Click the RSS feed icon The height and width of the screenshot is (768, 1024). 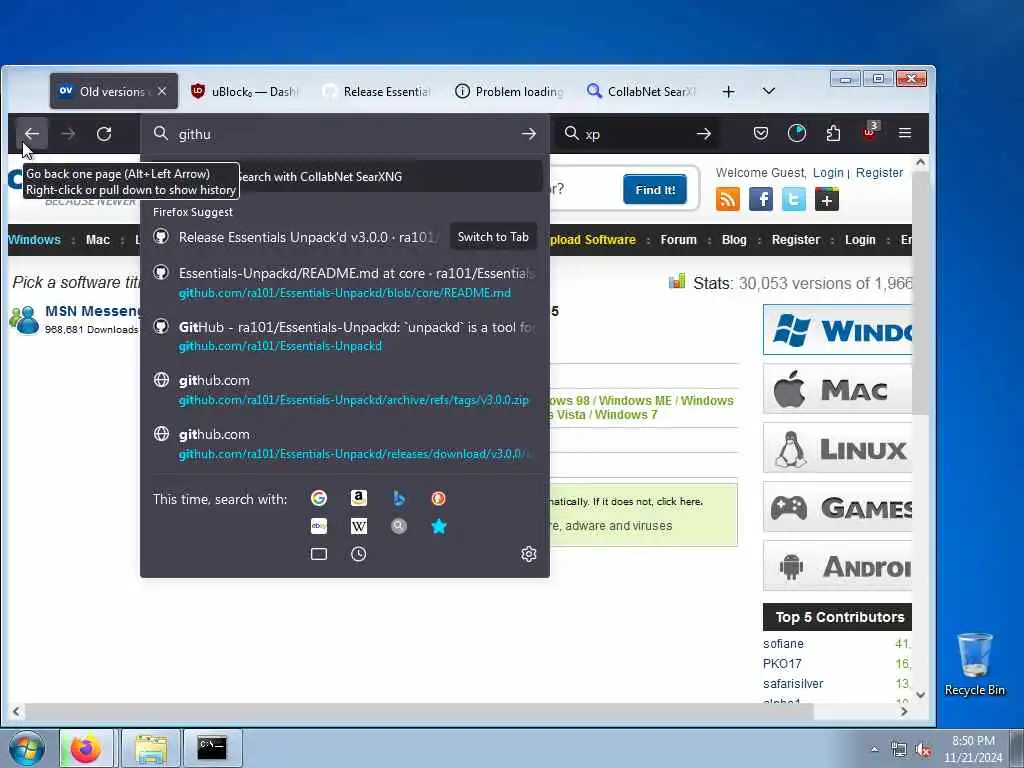728,199
